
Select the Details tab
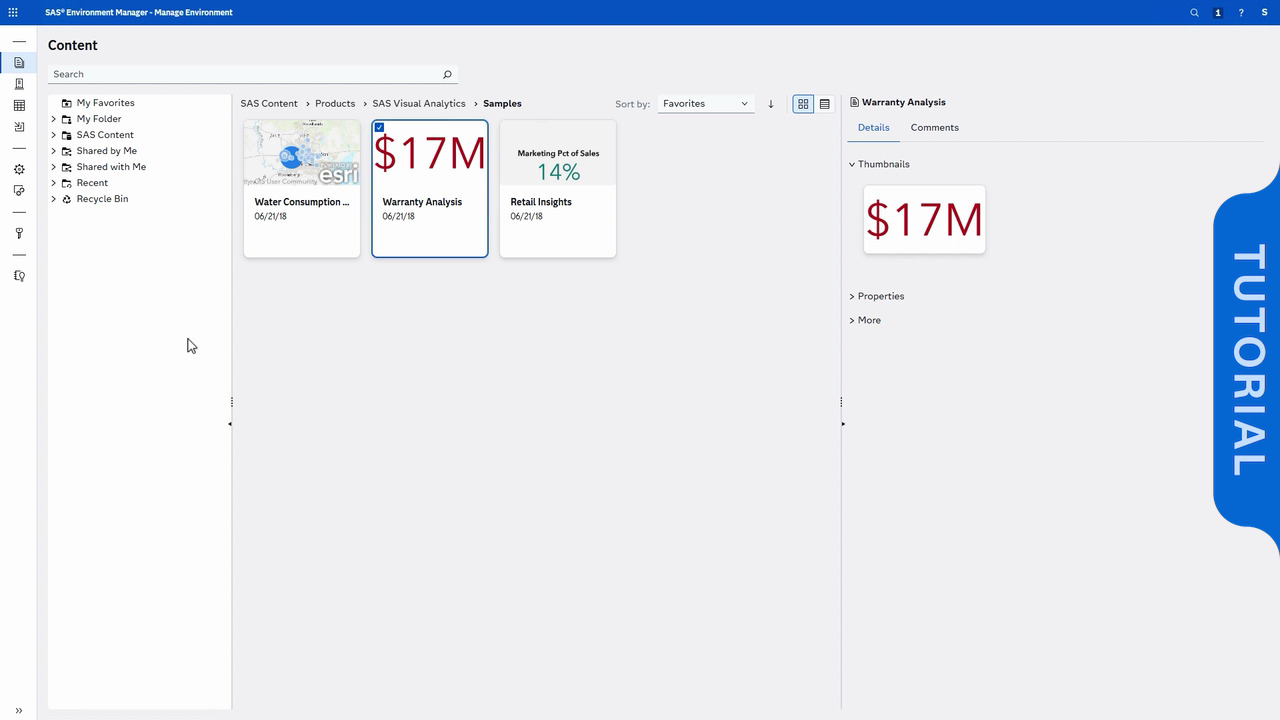click(x=873, y=128)
